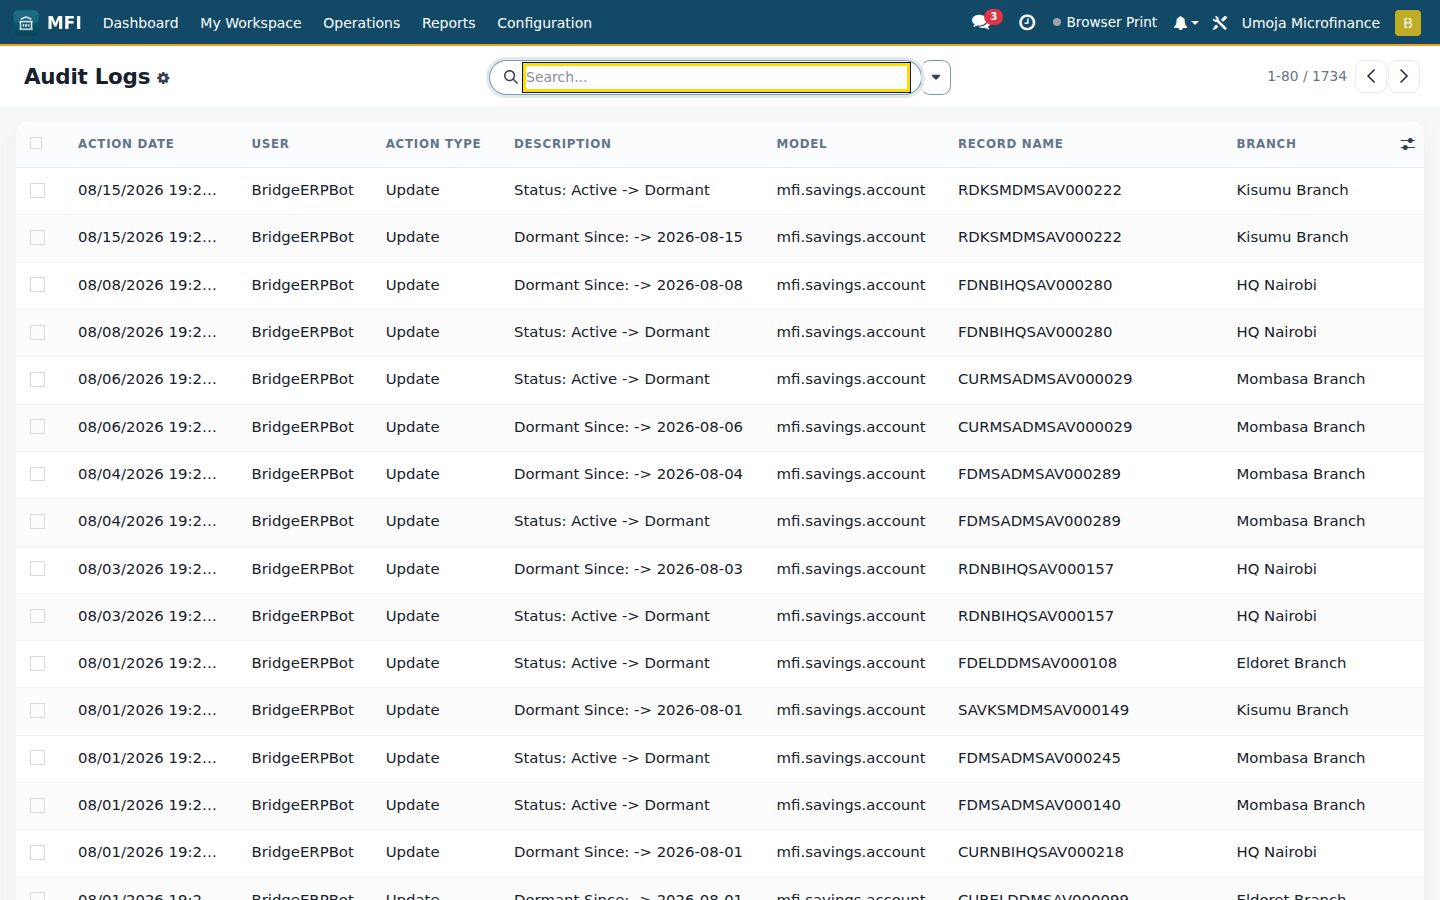Go to the previous page of records
Viewport: 1440px width, 900px height.
[x=1371, y=76]
